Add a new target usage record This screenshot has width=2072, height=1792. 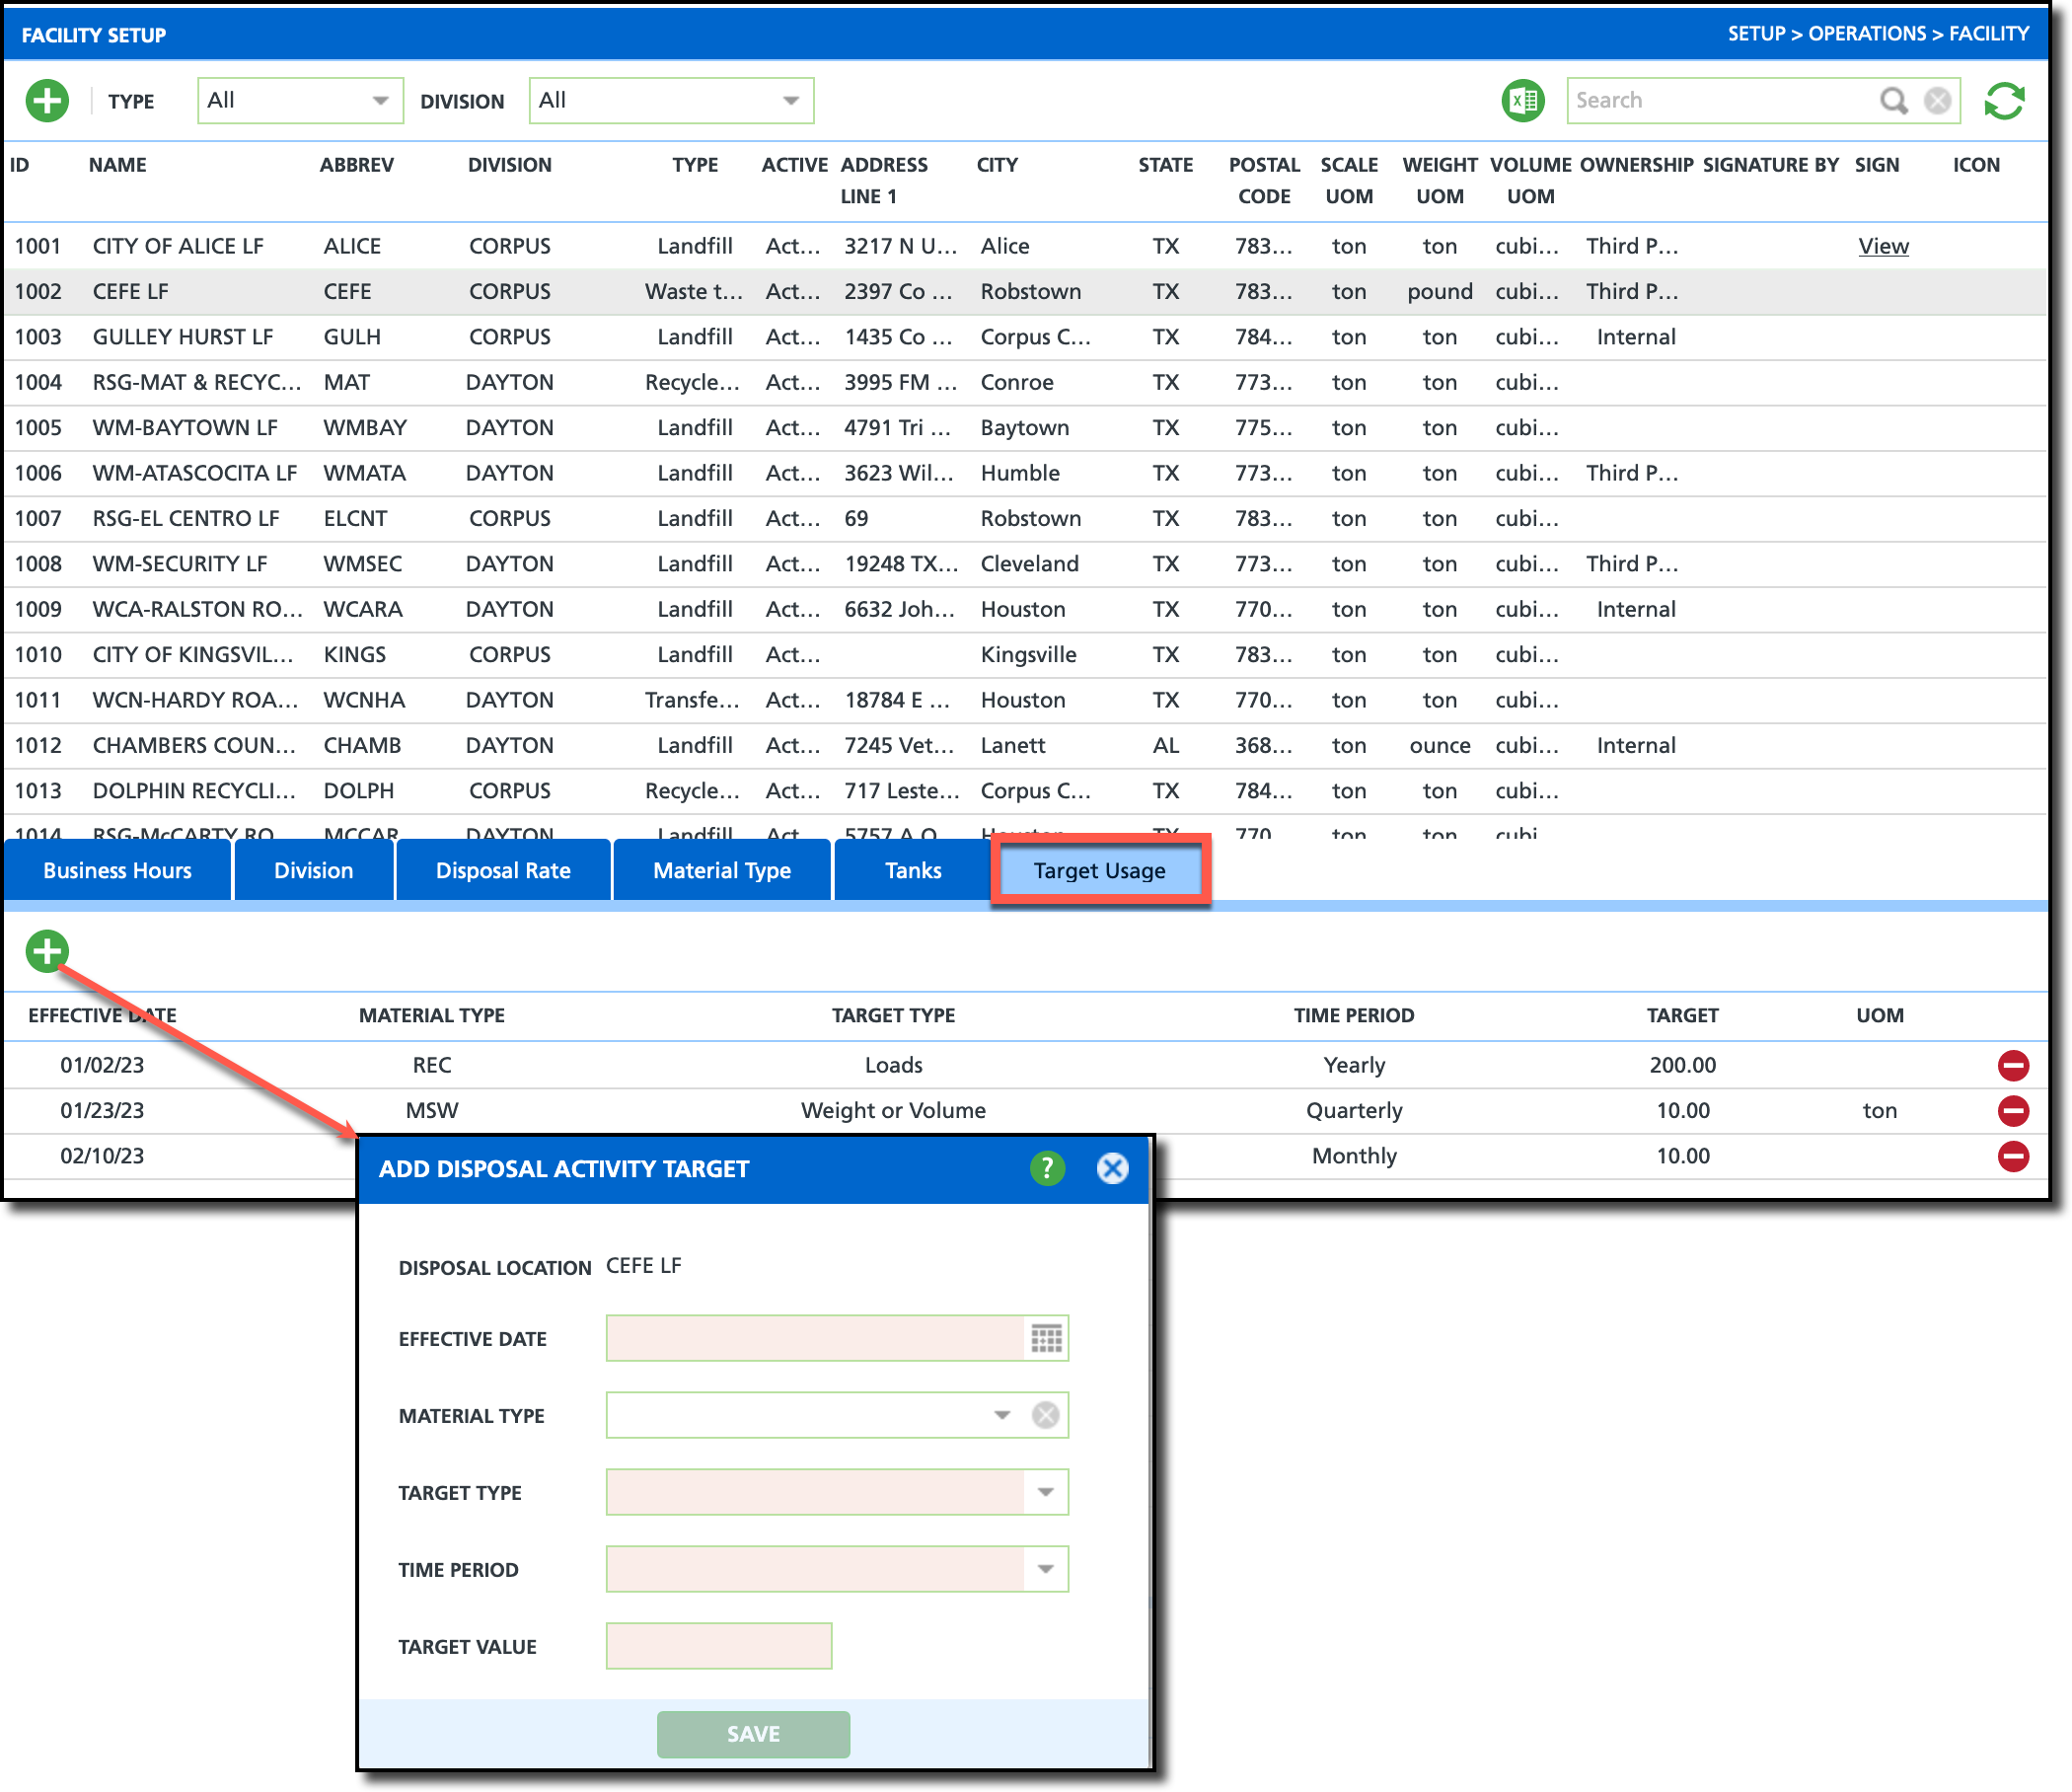(47, 951)
